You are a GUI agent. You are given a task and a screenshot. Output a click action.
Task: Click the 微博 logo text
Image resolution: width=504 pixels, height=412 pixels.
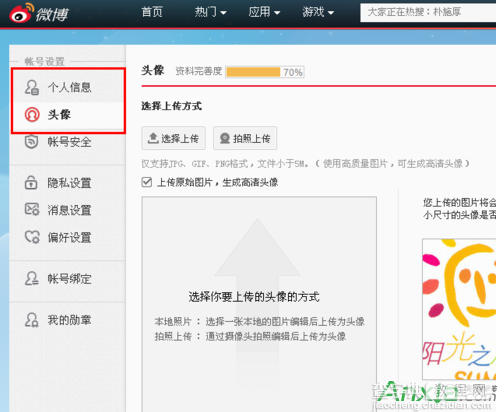[52, 14]
